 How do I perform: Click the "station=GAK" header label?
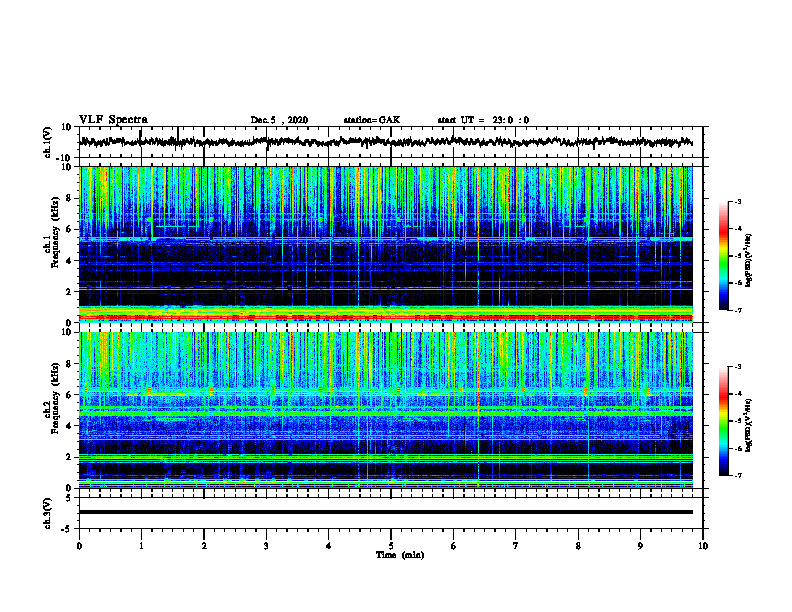pos(372,120)
